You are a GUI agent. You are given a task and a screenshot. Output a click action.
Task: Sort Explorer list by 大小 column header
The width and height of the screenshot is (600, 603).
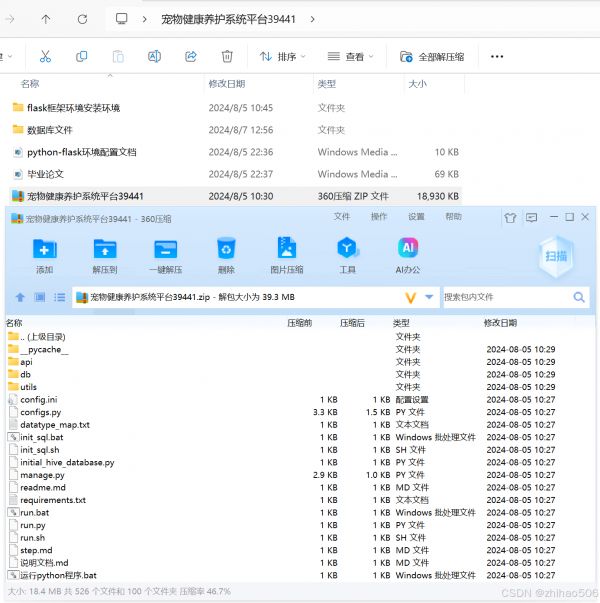417,84
